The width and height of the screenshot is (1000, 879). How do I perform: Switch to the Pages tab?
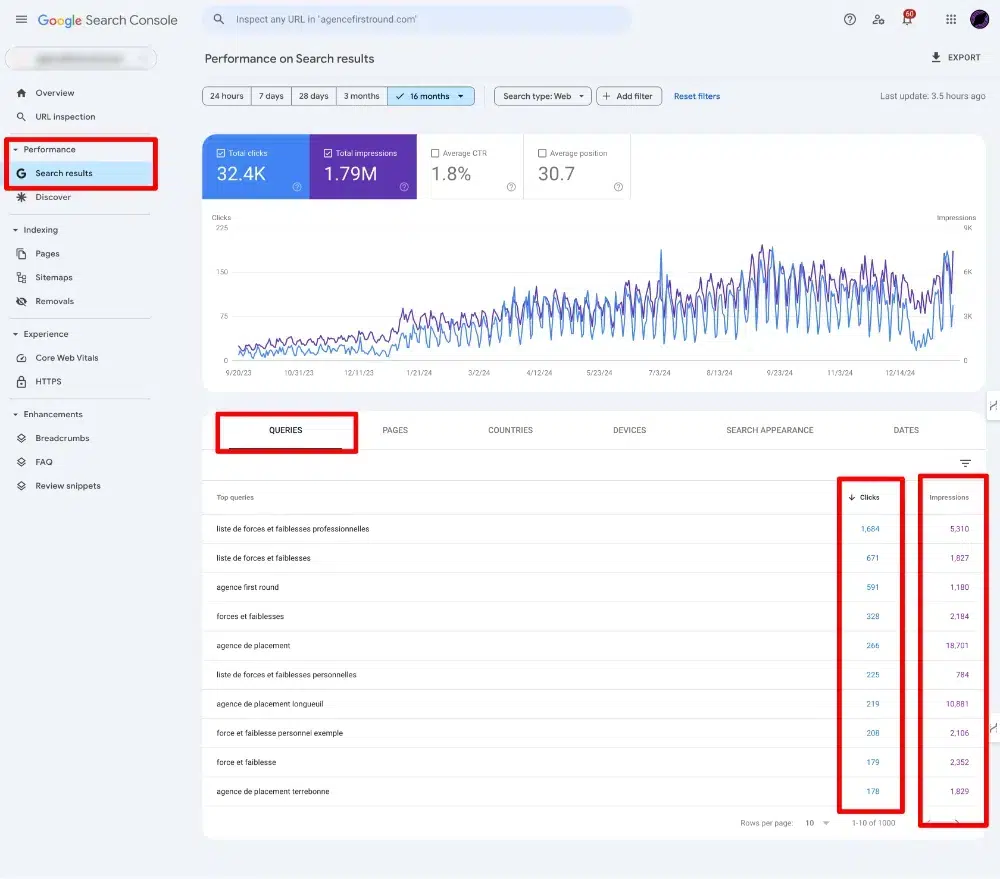[395, 431]
